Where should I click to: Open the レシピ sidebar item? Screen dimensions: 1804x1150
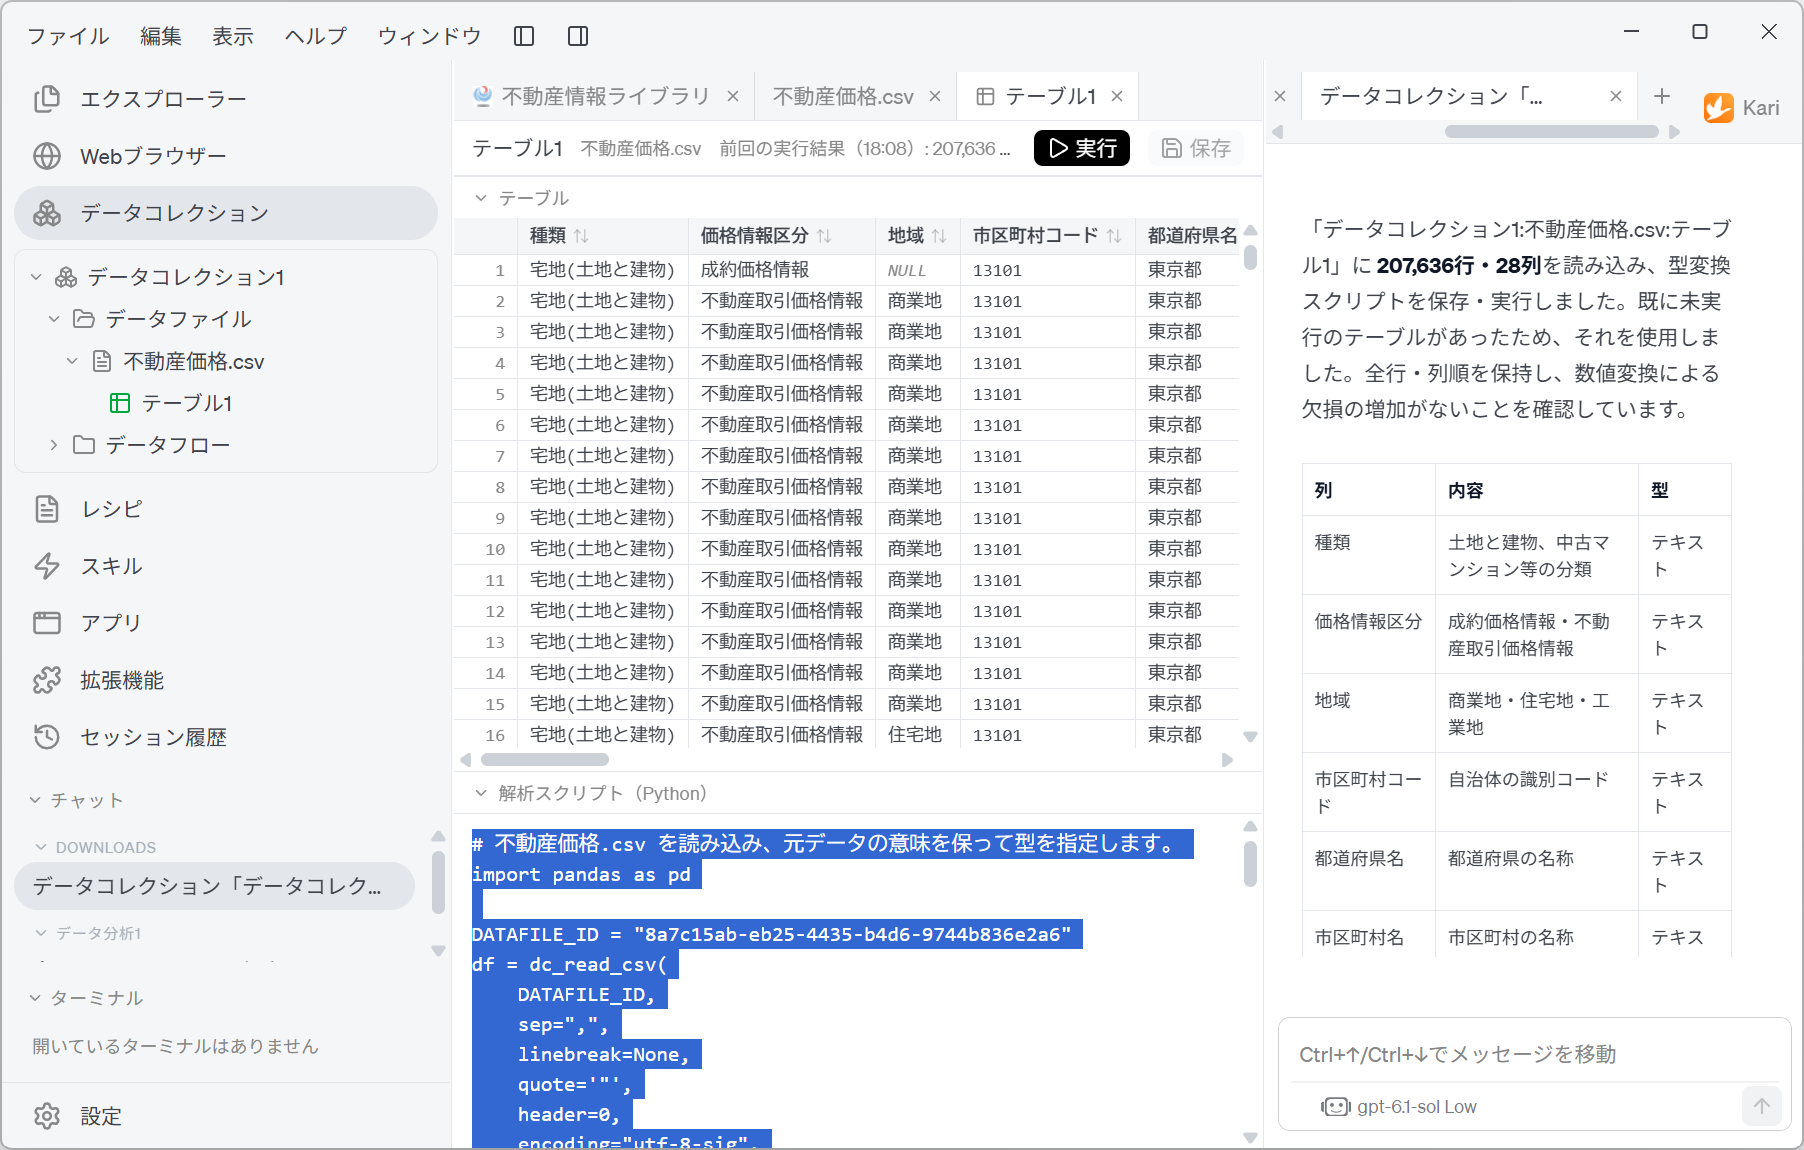point(226,509)
